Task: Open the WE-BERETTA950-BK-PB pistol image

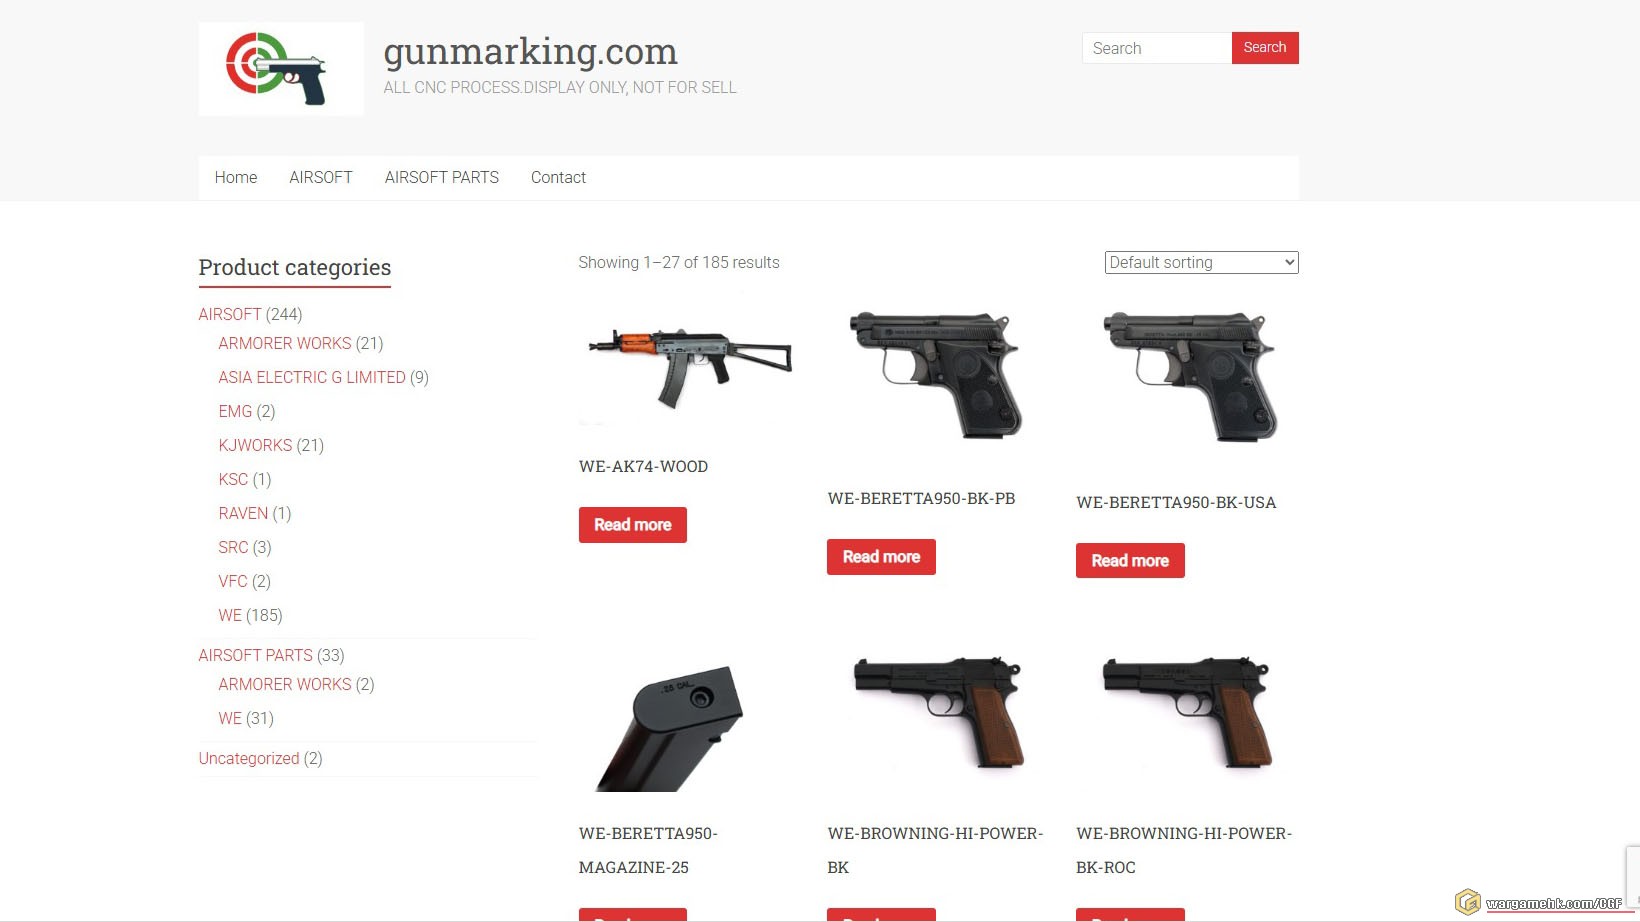Action: pos(936,375)
